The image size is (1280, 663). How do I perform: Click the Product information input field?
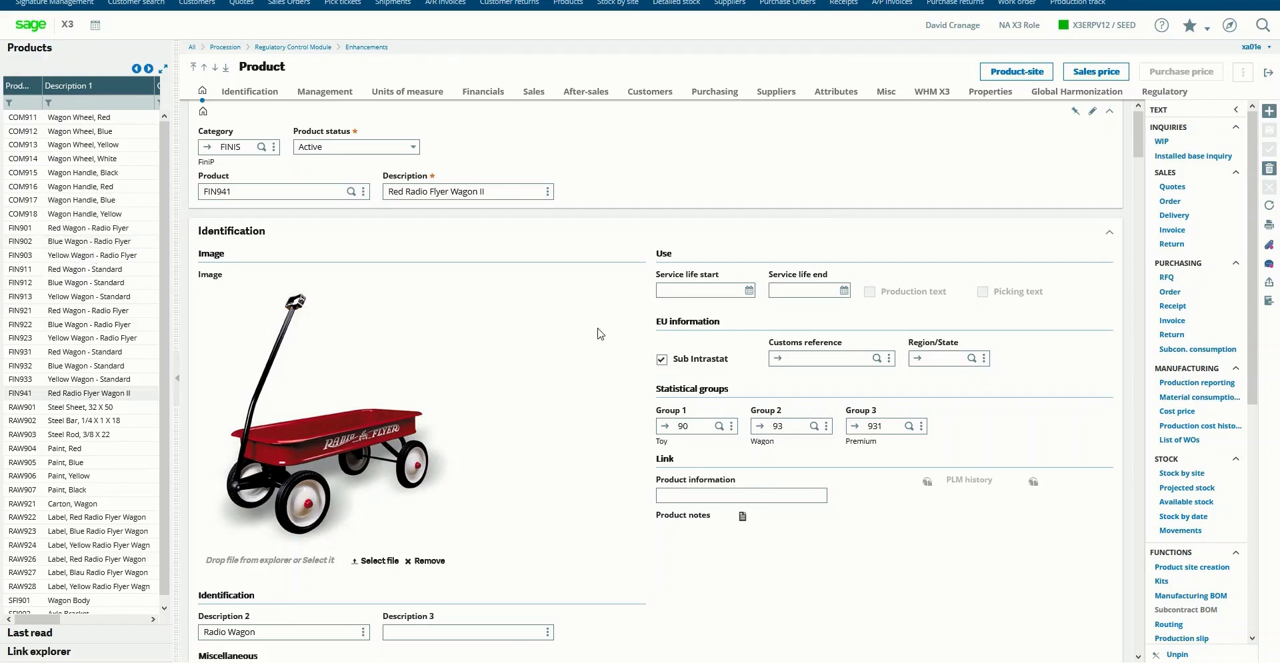[x=741, y=496]
